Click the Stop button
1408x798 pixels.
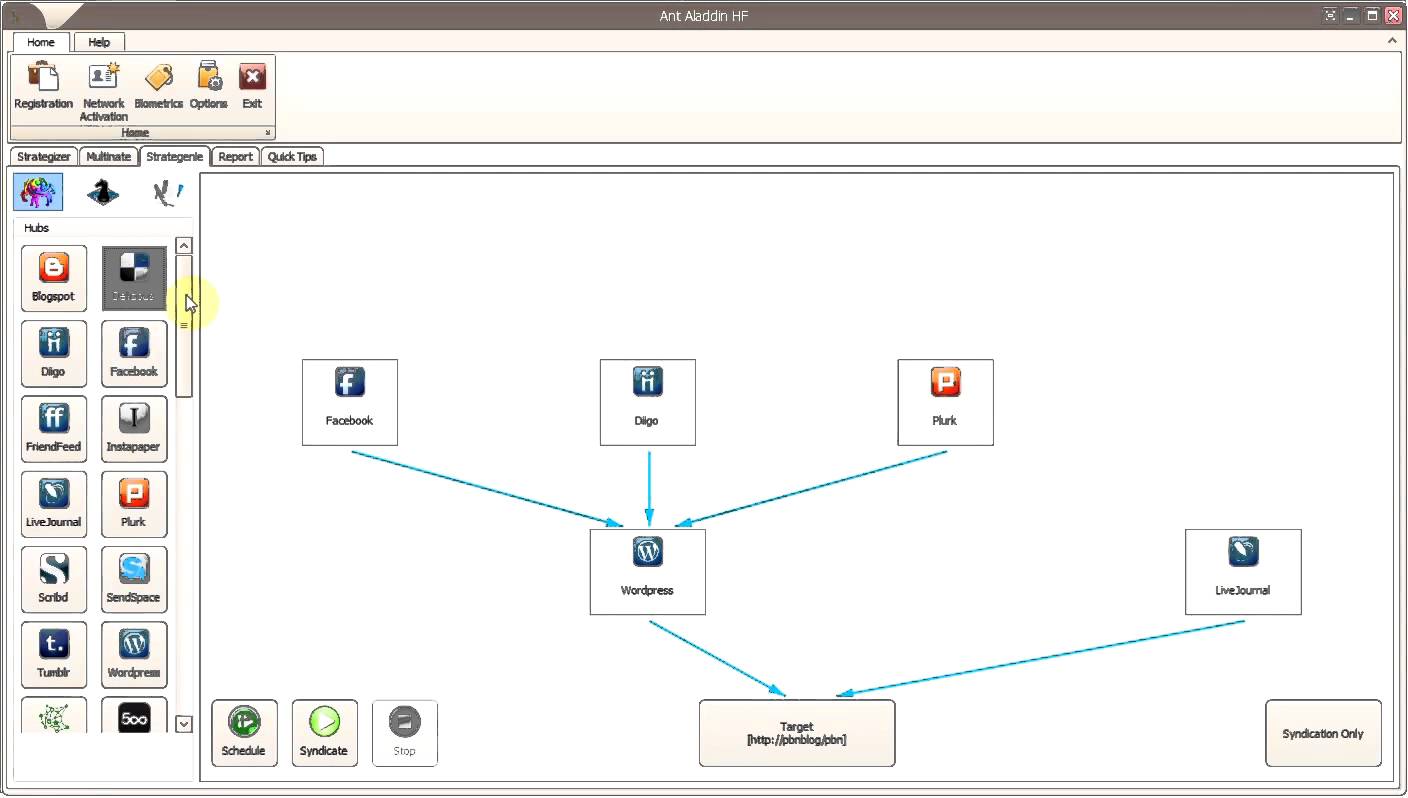tap(405, 733)
